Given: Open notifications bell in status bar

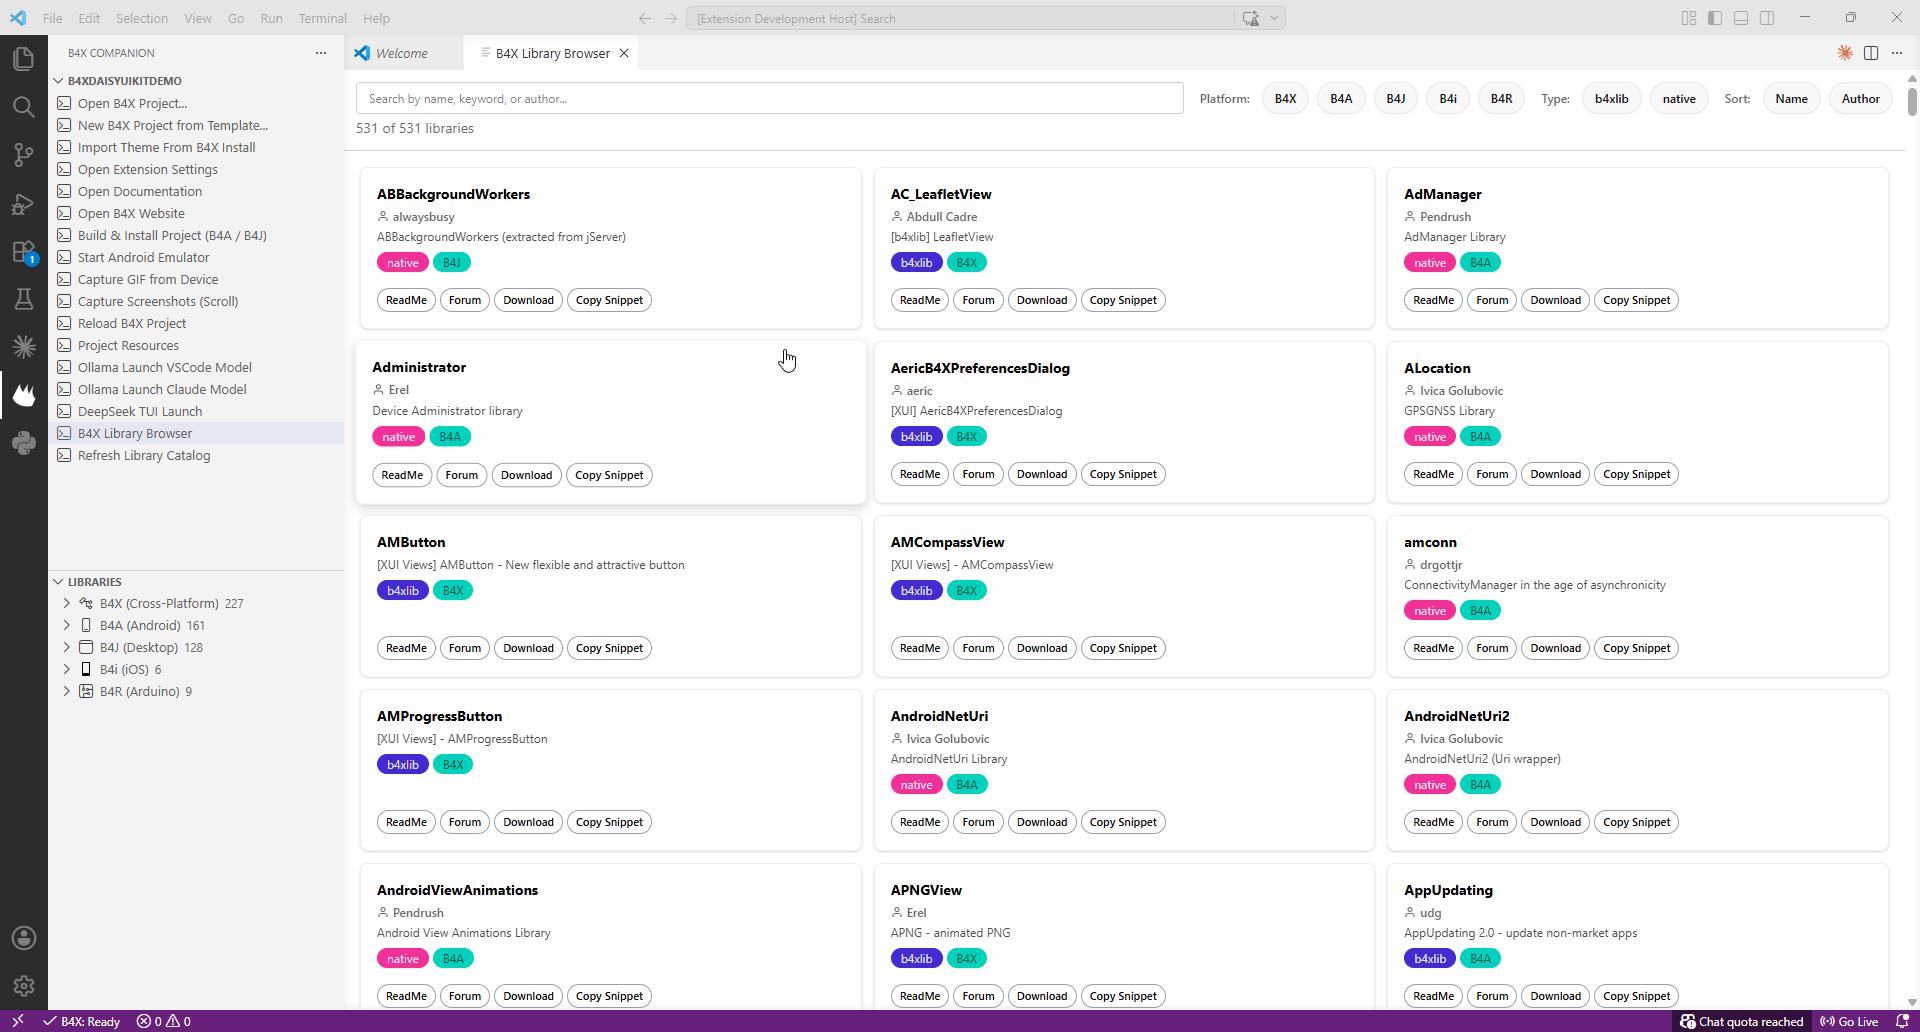Looking at the screenshot, I should pyautogui.click(x=1903, y=1021).
